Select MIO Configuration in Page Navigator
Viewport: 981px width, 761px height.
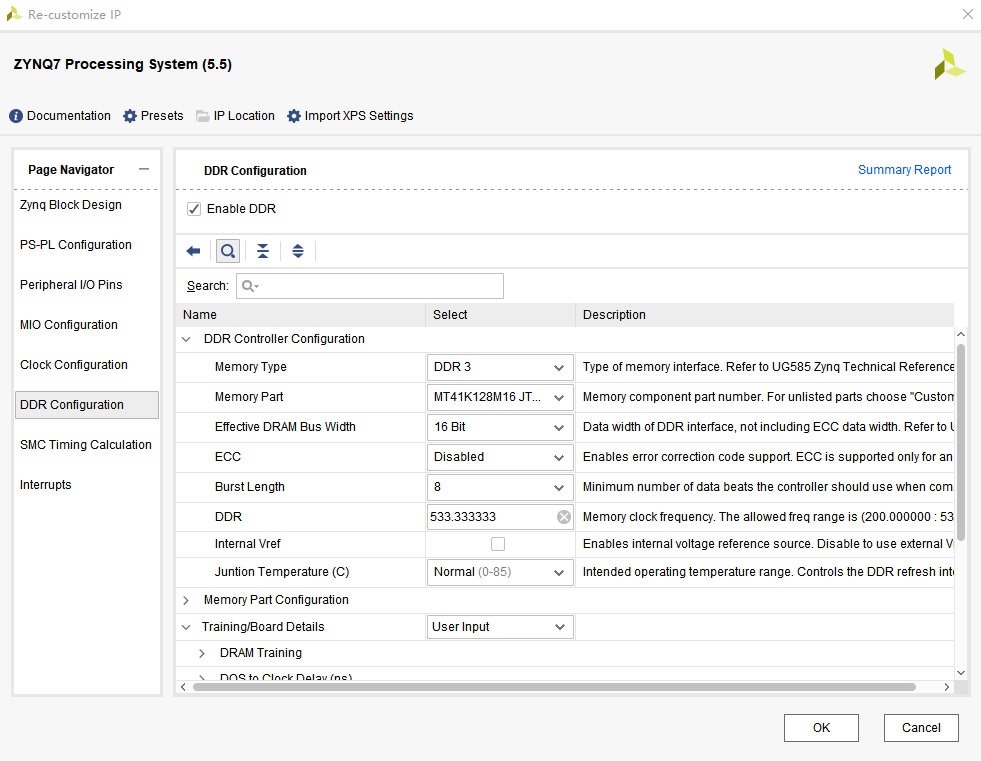[69, 325]
